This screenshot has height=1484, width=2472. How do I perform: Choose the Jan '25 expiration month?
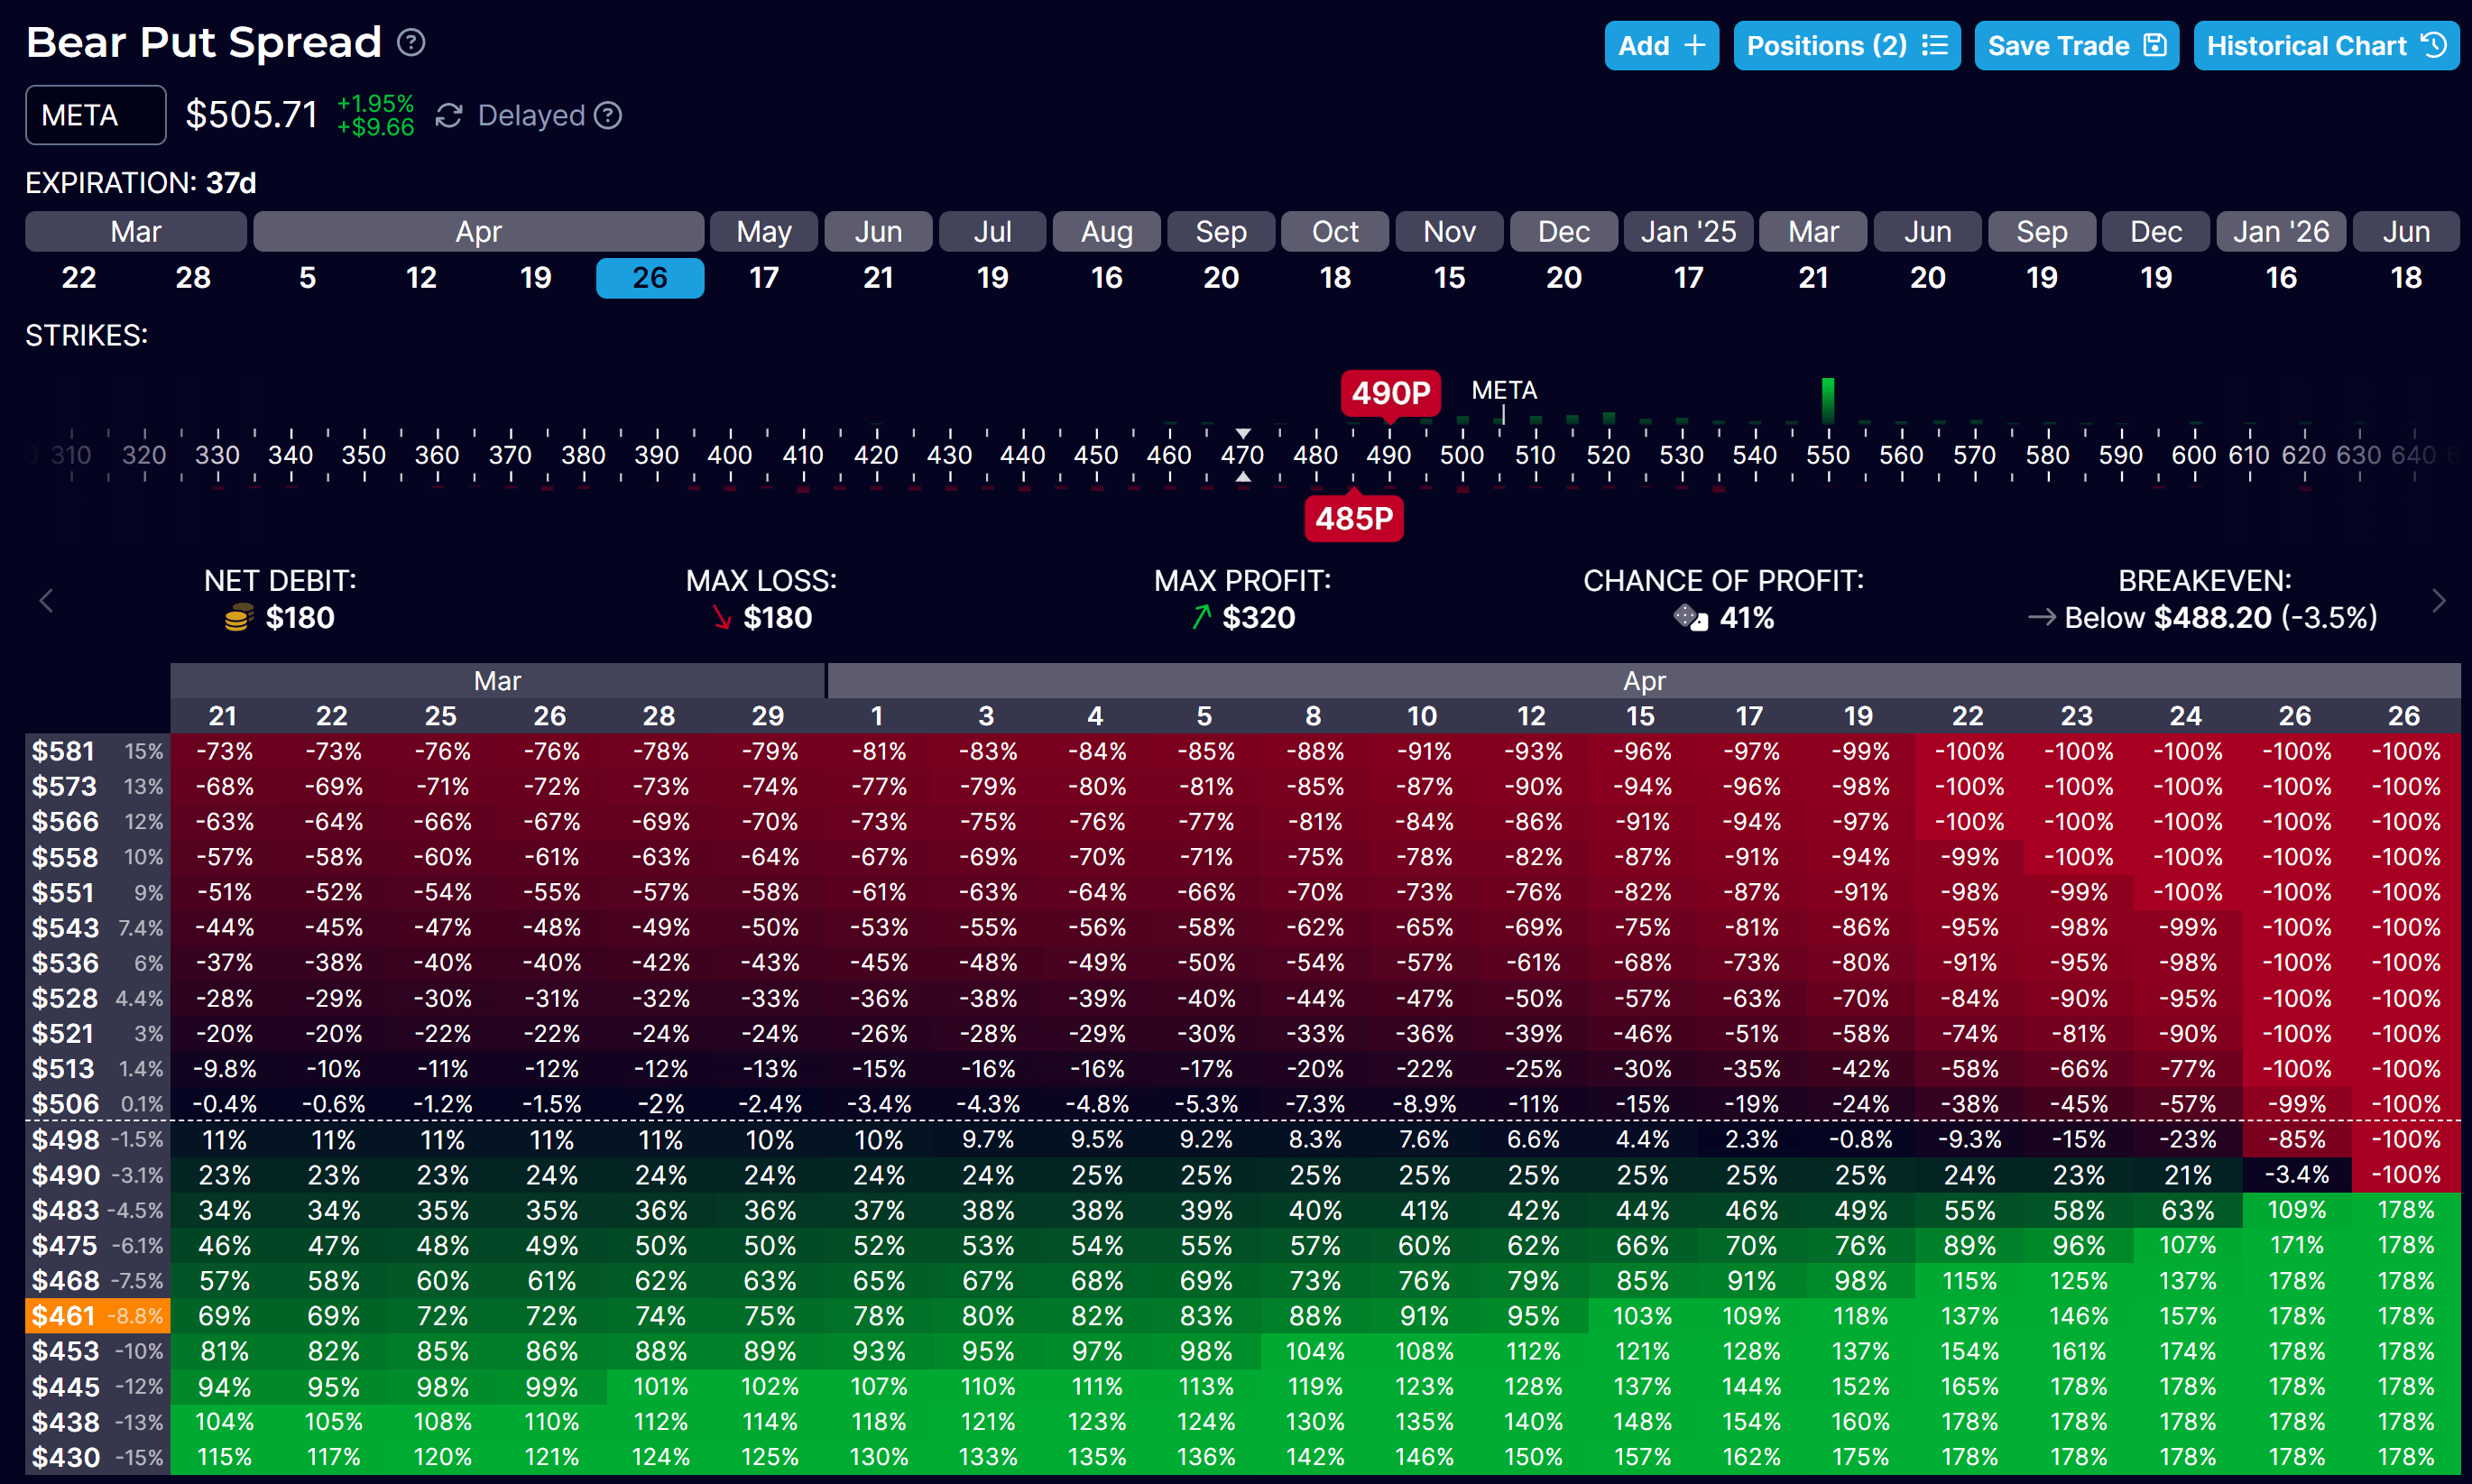pyautogui.click(x=1688, y=232)
